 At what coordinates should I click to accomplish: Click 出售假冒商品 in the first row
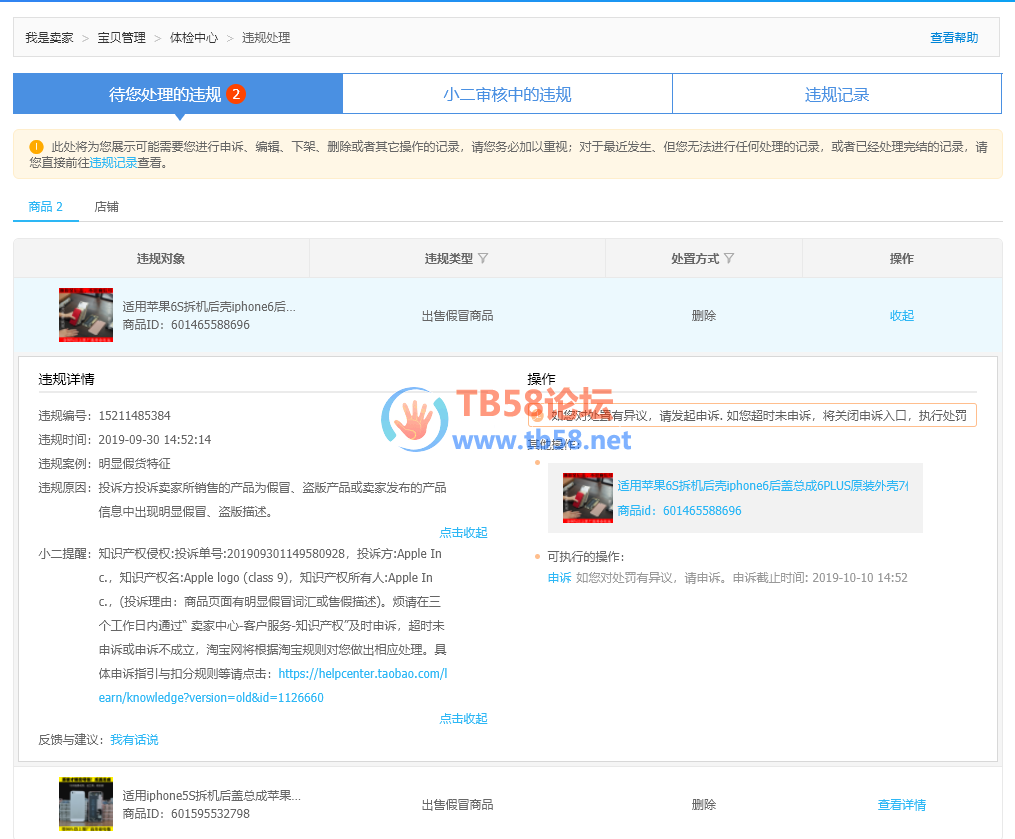pos(457,316)
